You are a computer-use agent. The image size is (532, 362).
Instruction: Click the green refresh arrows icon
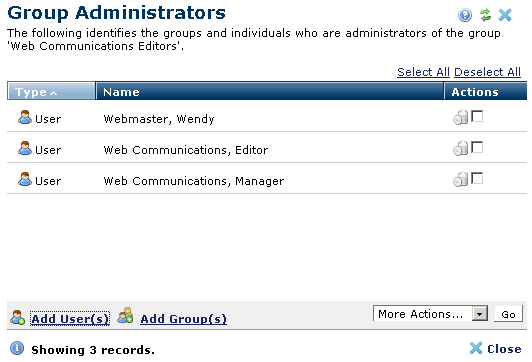[486, 15]
